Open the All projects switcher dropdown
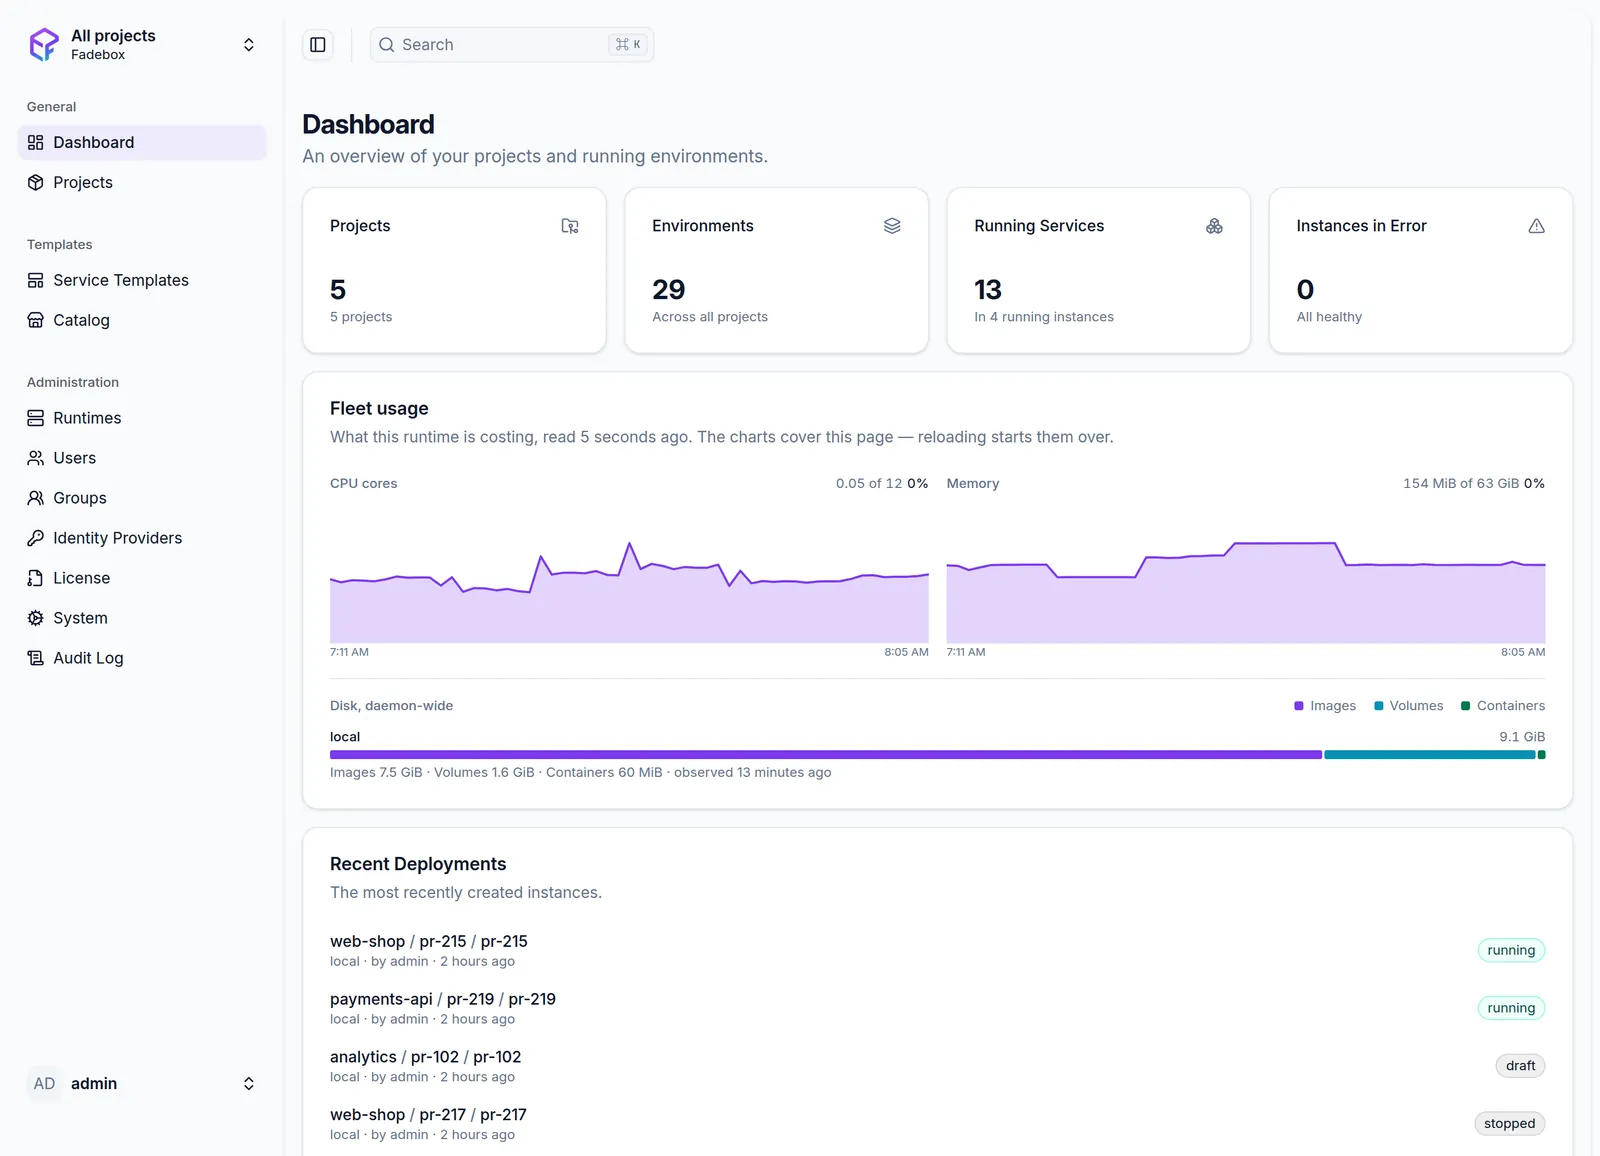Screen dimensions: 1600x1156 pyautogui.click(x=142, y=45)
